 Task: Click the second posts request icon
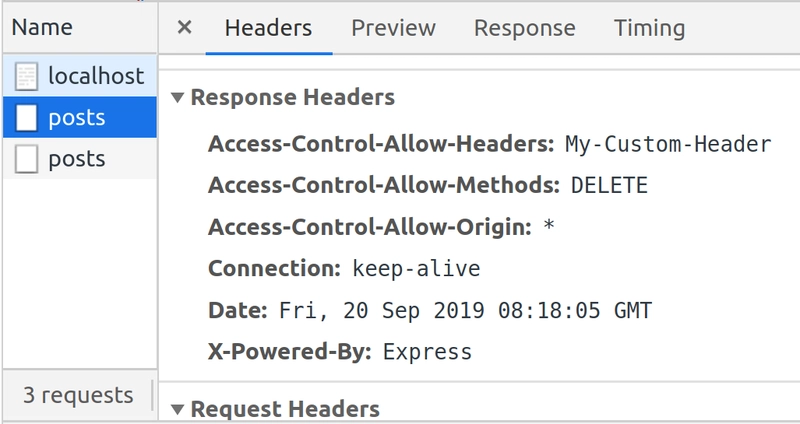coord(26,159)
